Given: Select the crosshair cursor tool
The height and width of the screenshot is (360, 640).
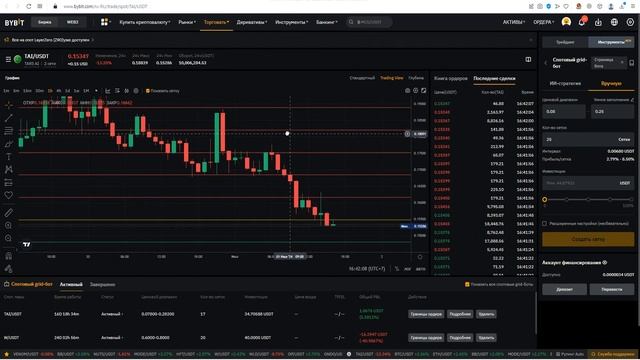Looking at the screenshot, I should (x=9, y=105).
